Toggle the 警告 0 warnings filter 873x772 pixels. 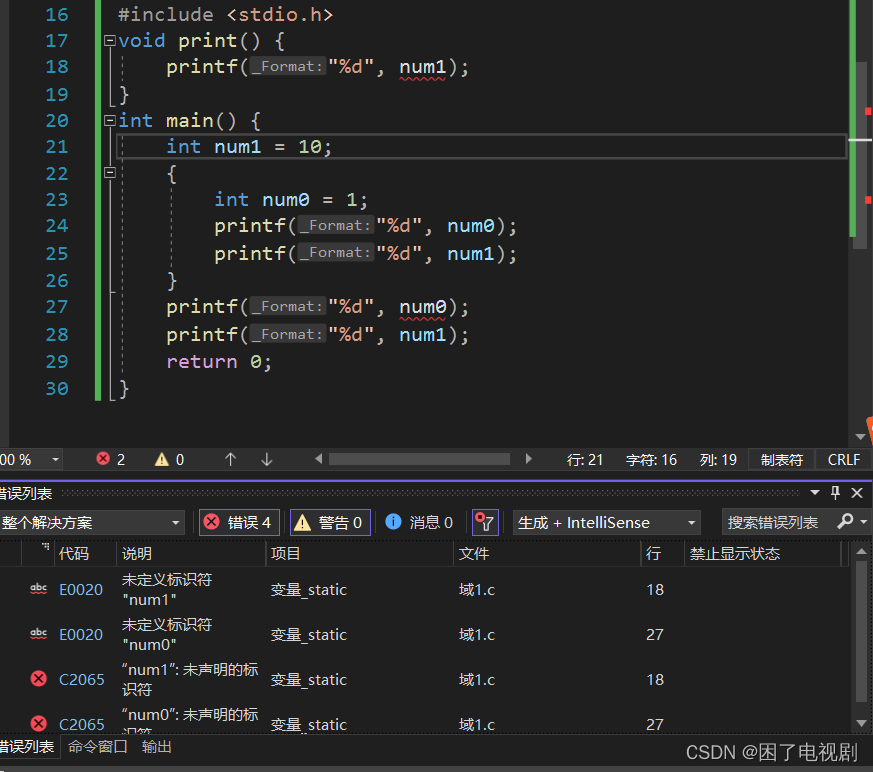pyautogui.click(x=331, y=522)
